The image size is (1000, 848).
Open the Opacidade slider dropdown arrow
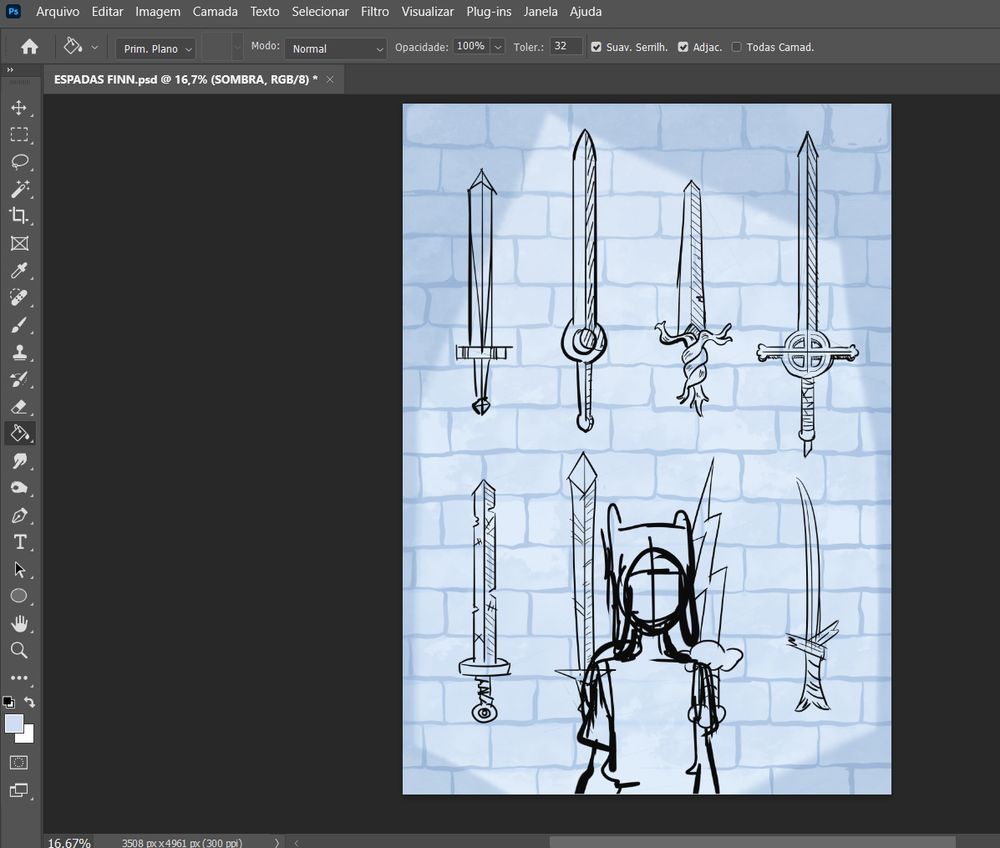pos(497,47)
